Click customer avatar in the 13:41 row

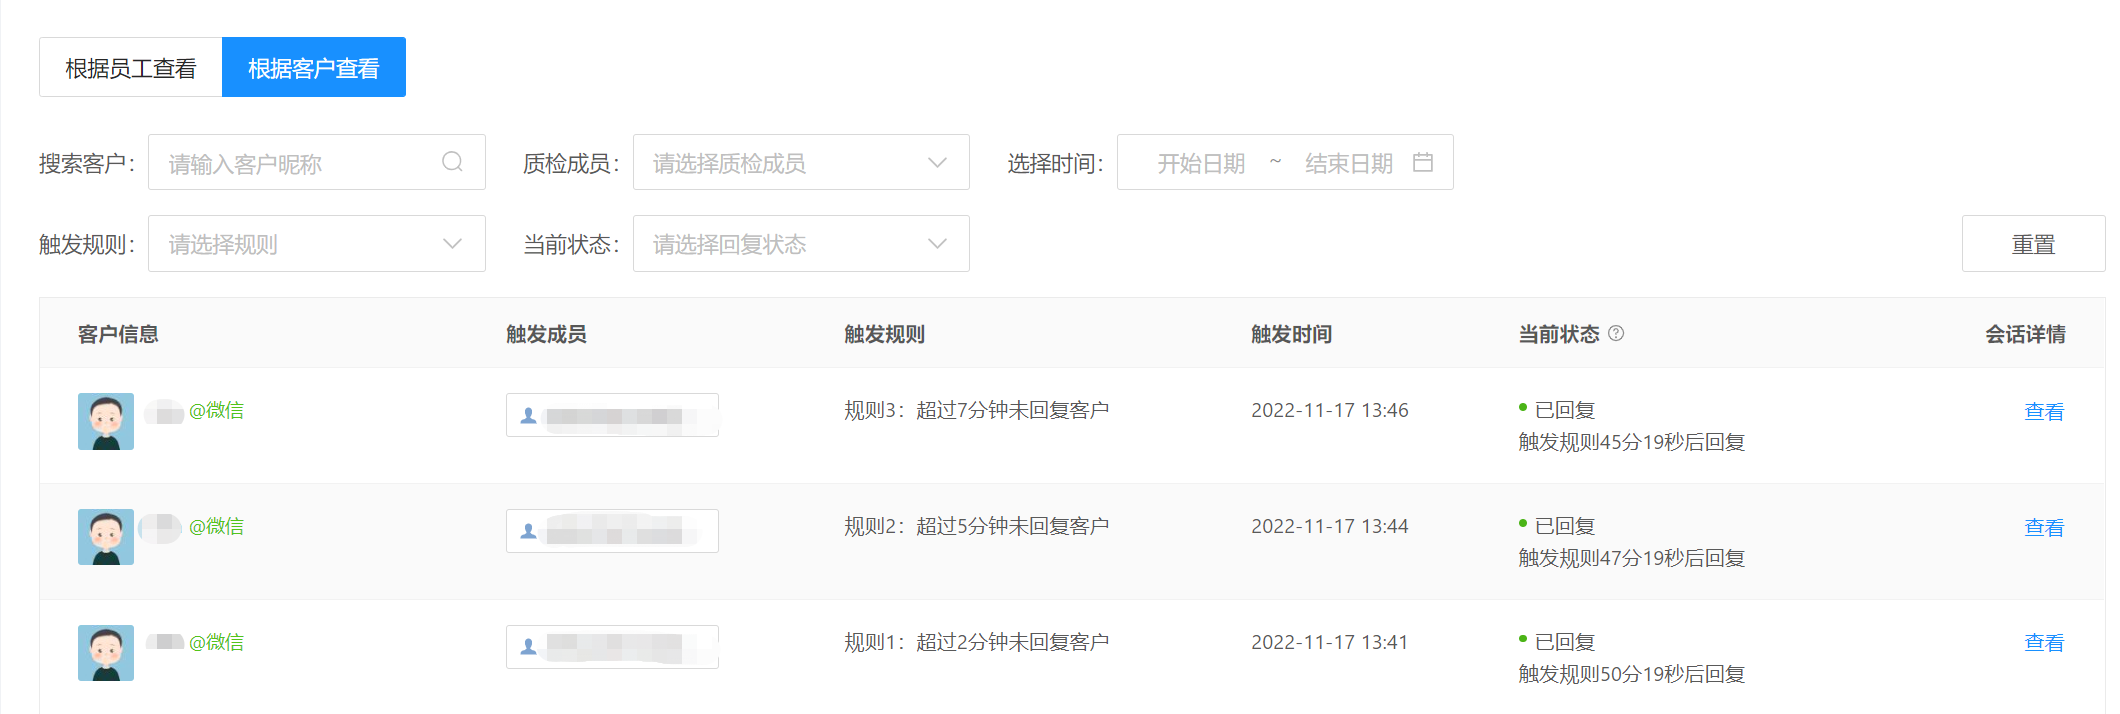click(106, 653)
